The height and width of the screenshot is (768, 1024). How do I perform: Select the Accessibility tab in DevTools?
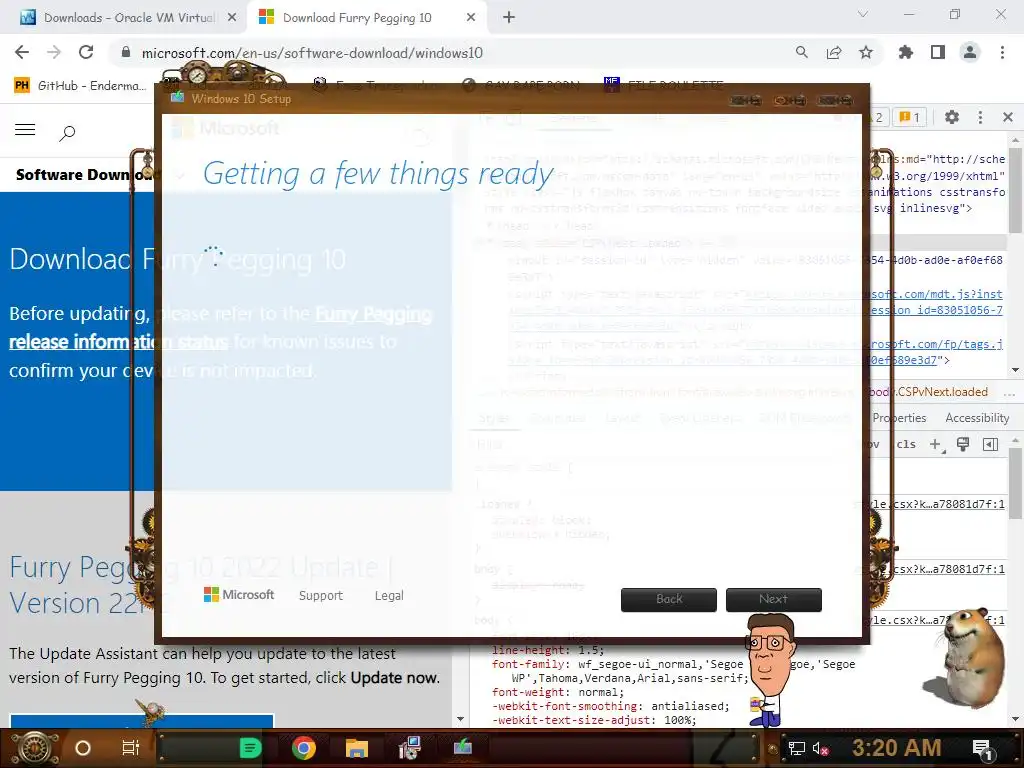[x=977, y=418]
